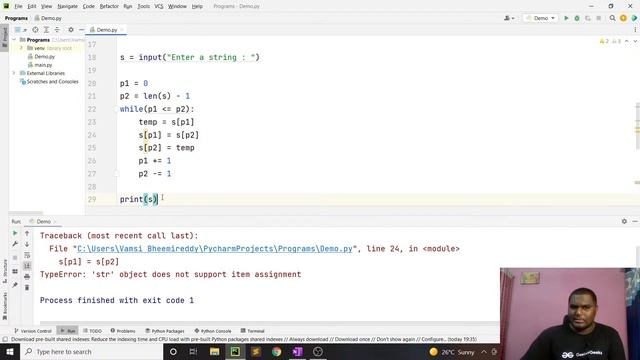The height and width of the screenshot is (360, 640).
Task: Toggle the Bookmarks side panel
Action: (5, 306)
